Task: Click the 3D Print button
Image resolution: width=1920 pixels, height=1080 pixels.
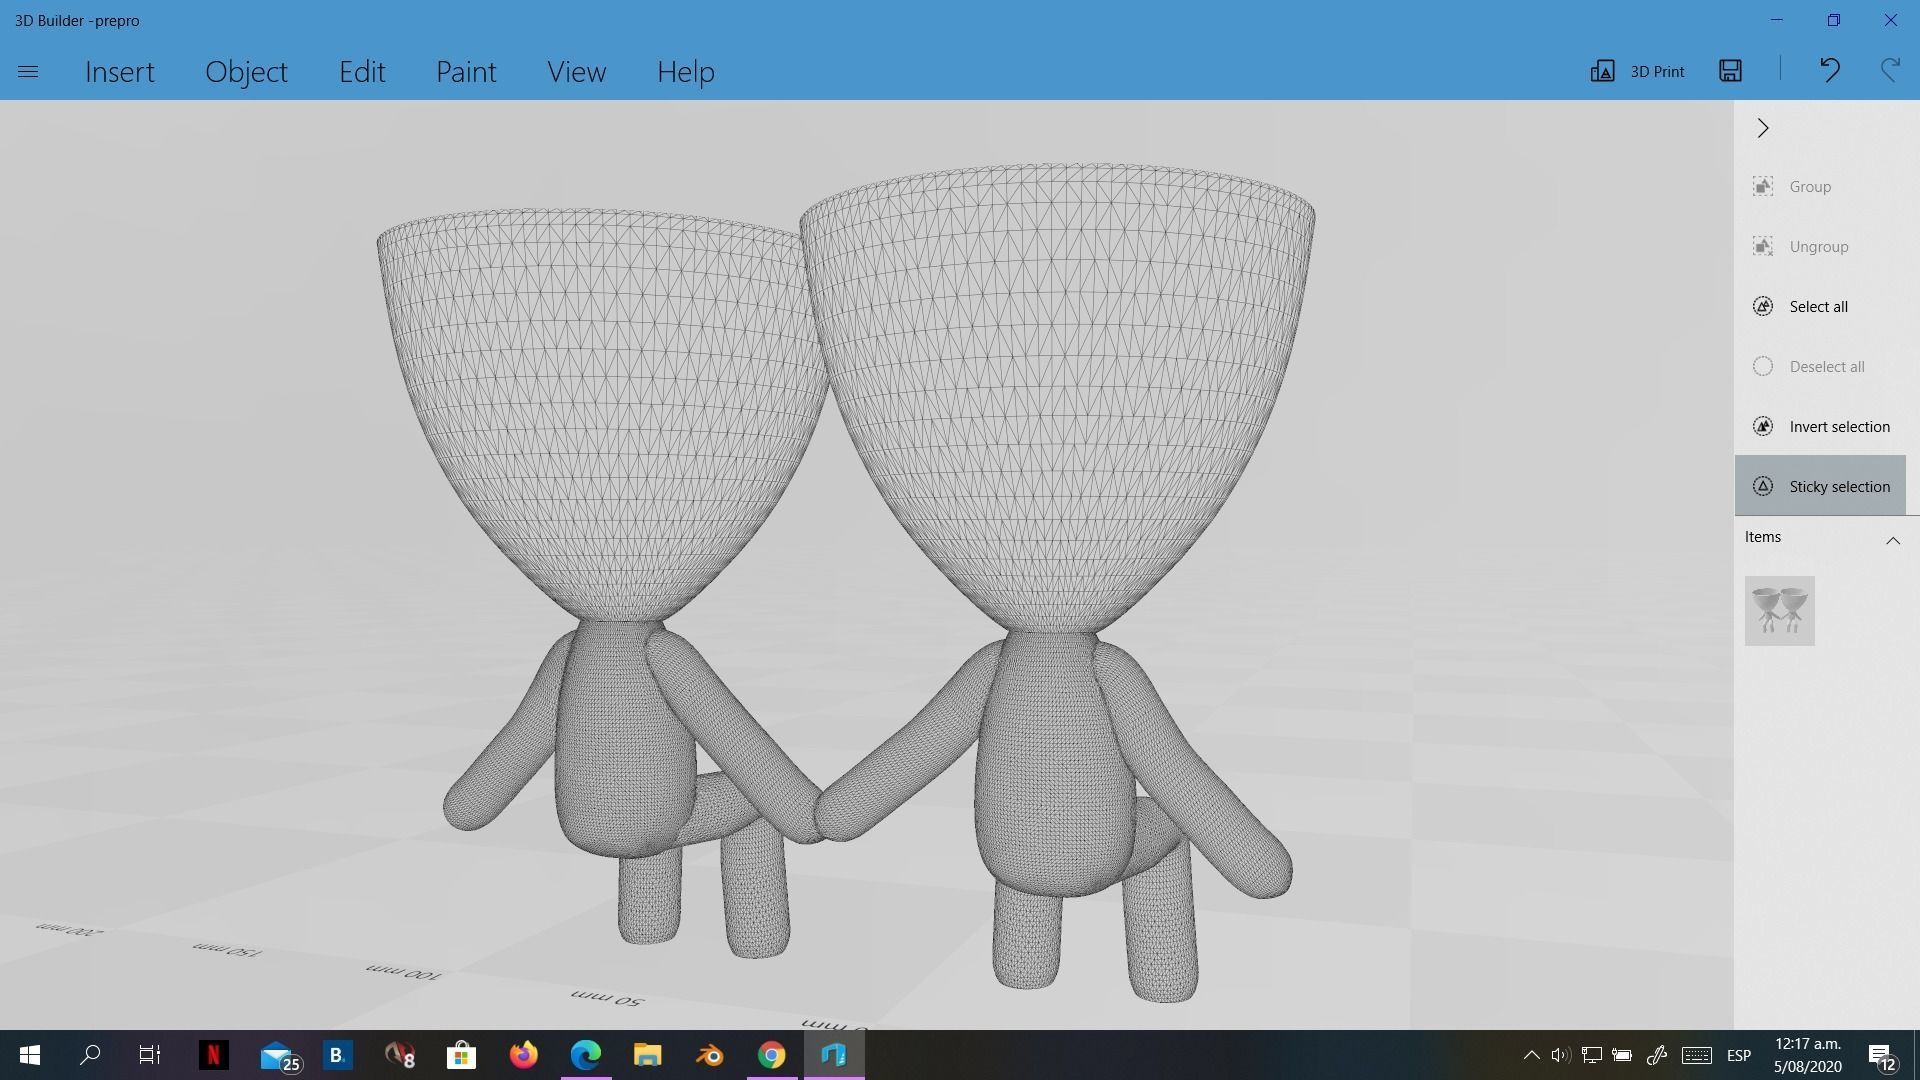Action: pyautogui.click(x=1637, y=71)
